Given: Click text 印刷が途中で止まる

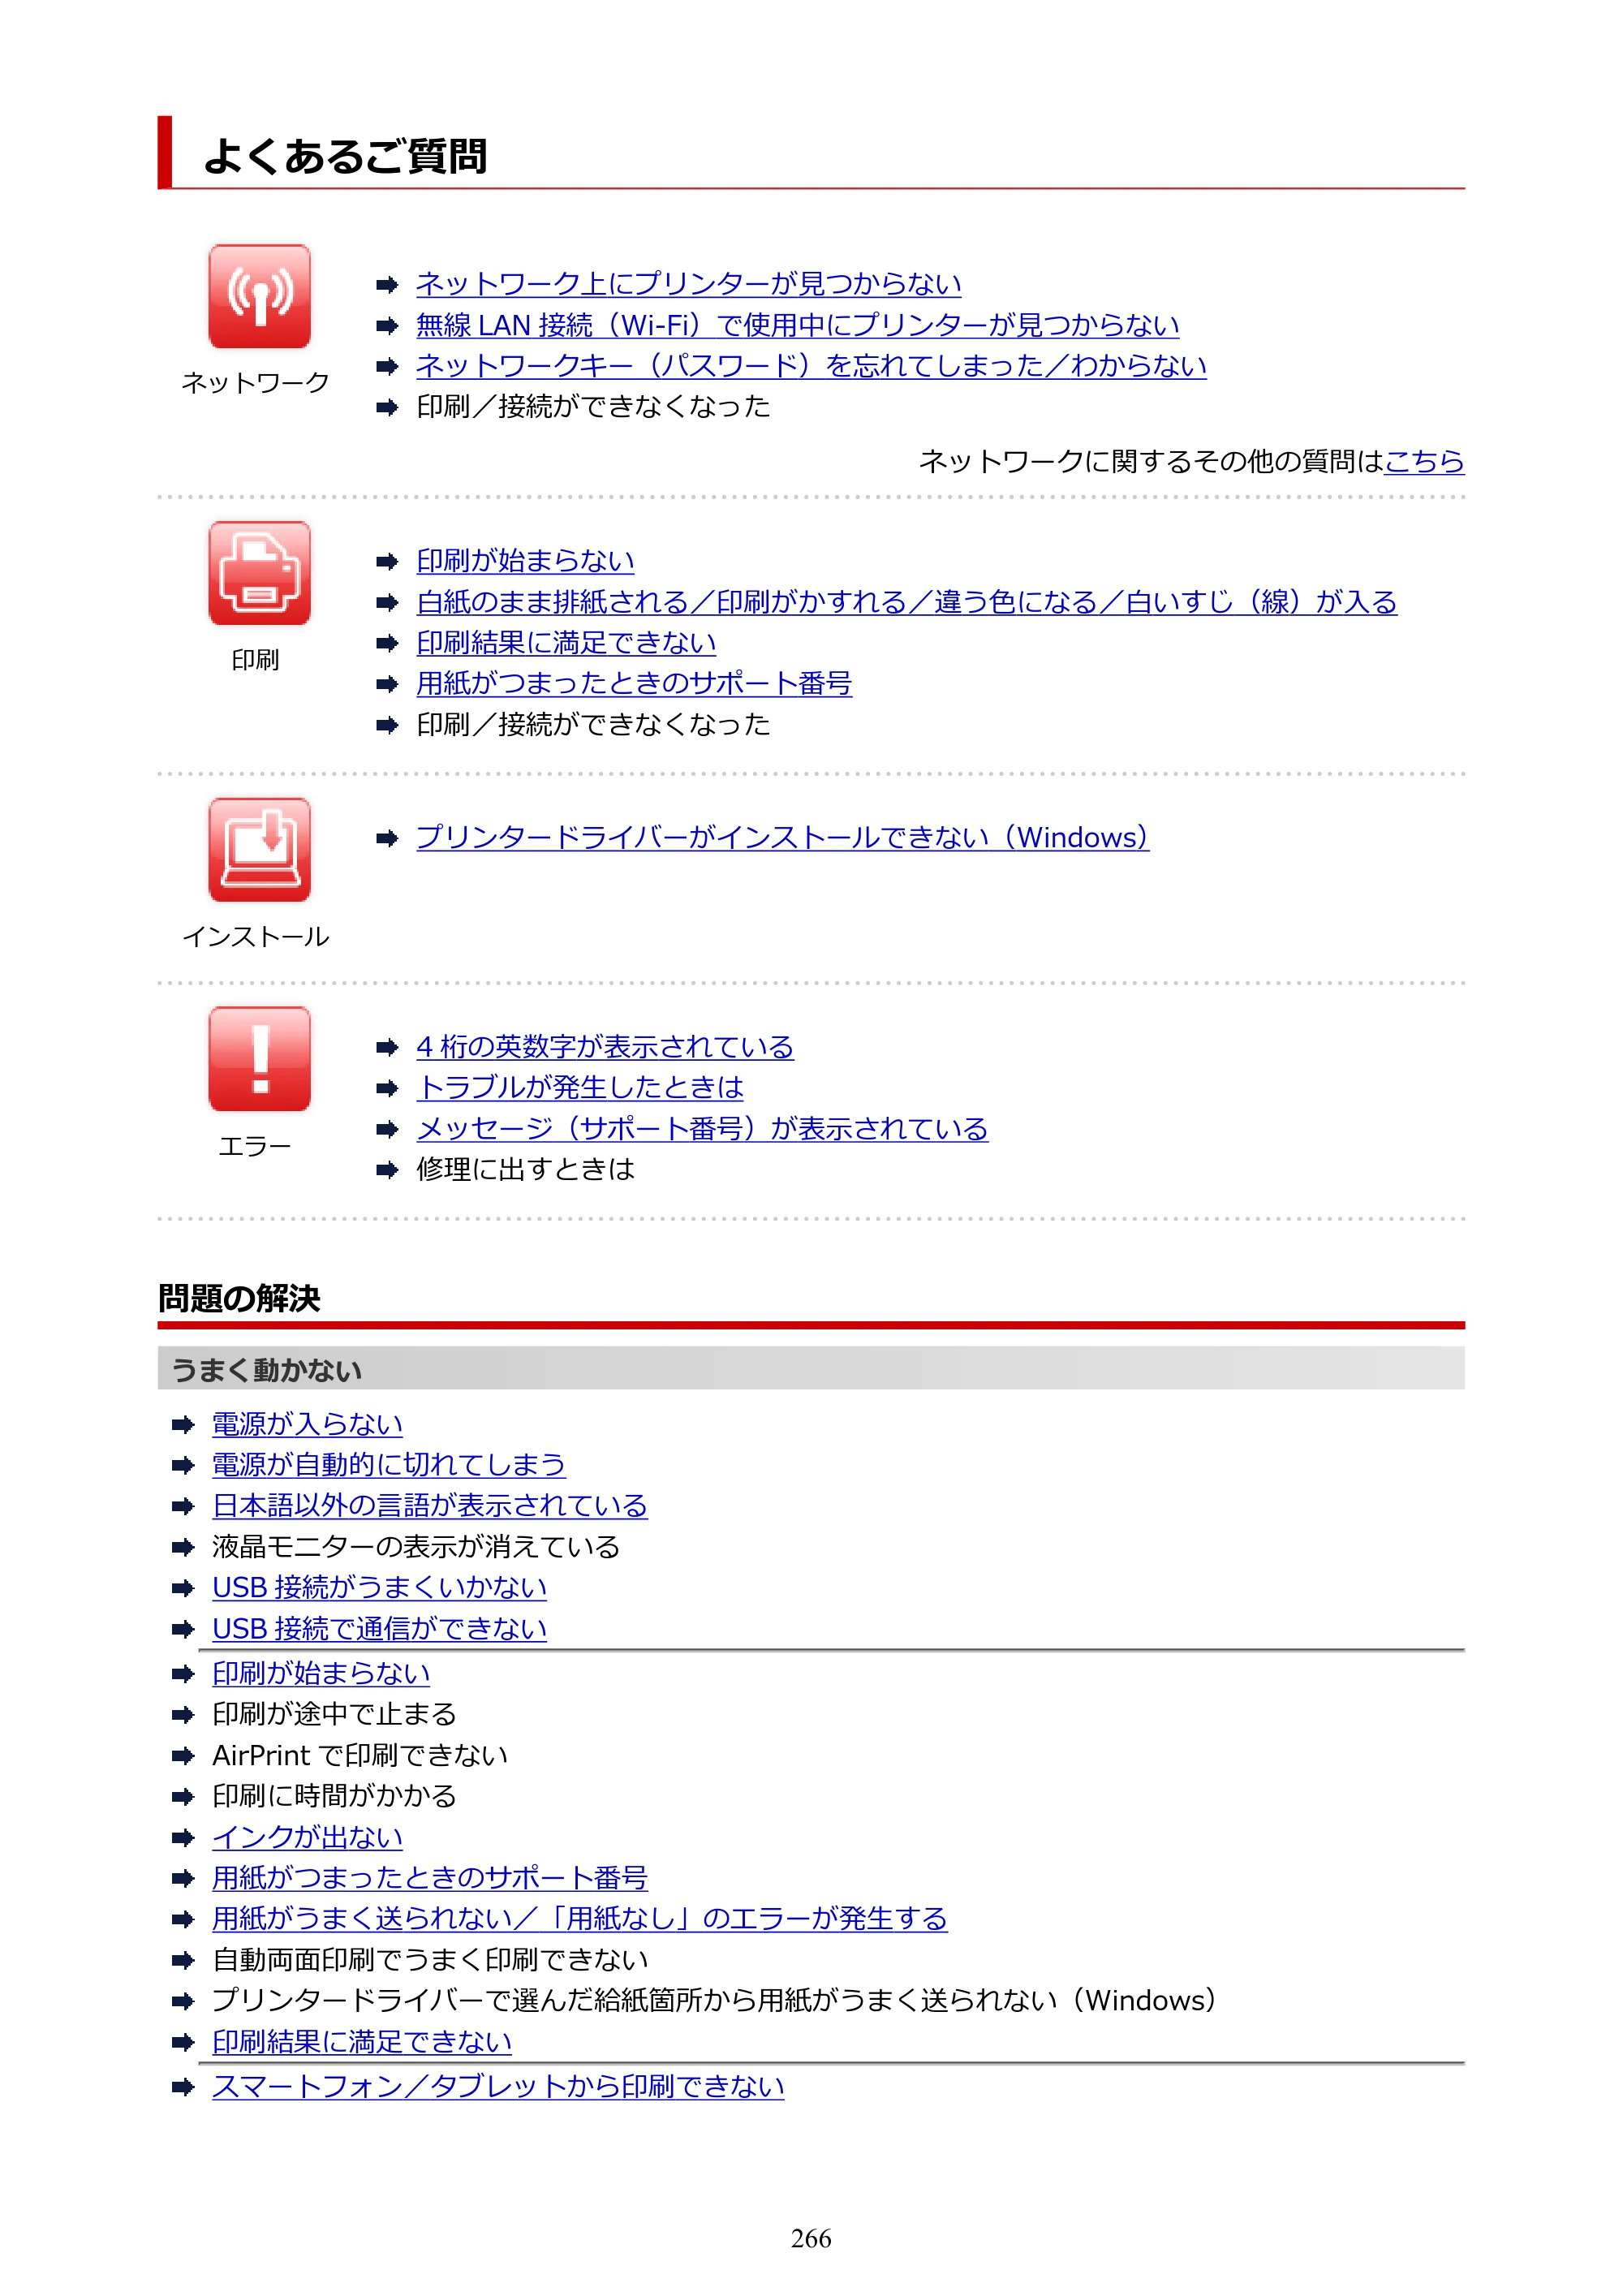Looking at the screenshot, I should point(334,1715).
